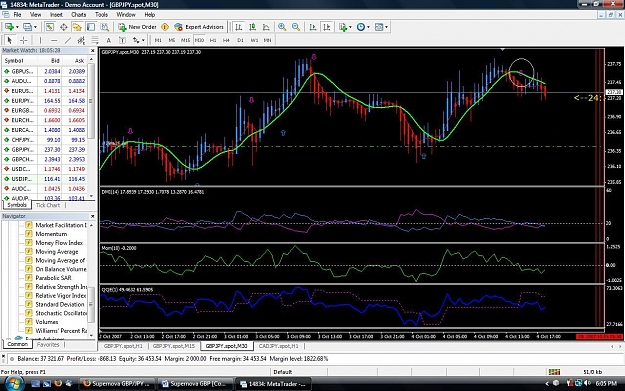Select the Equidistant Channel tool
The image size is (625, 391).
81,40
